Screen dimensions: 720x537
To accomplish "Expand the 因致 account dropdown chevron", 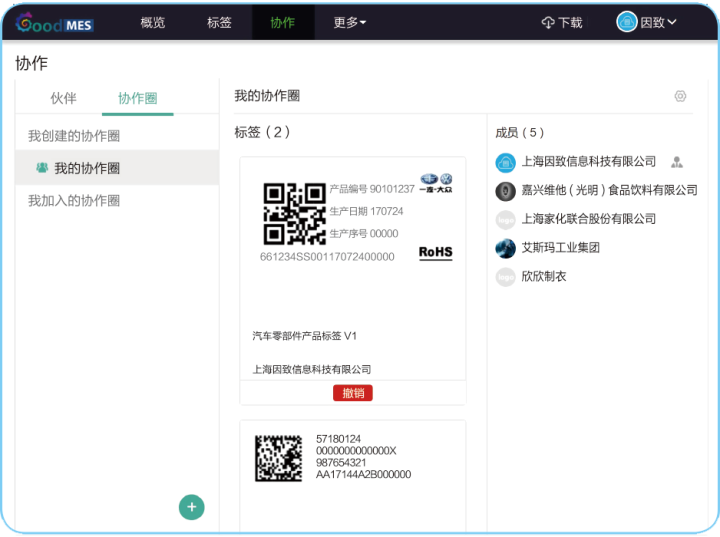I will [x=672, y=22].
